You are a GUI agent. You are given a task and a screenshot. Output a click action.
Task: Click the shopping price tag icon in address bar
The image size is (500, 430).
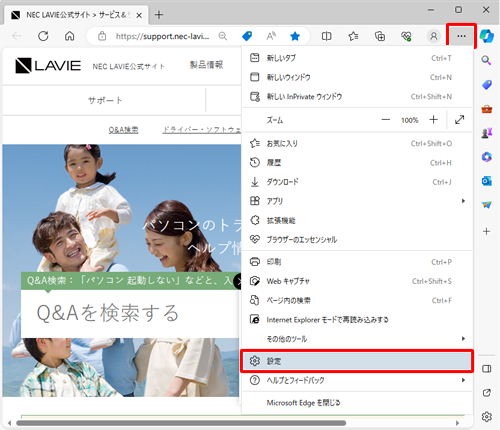[247, 36]
